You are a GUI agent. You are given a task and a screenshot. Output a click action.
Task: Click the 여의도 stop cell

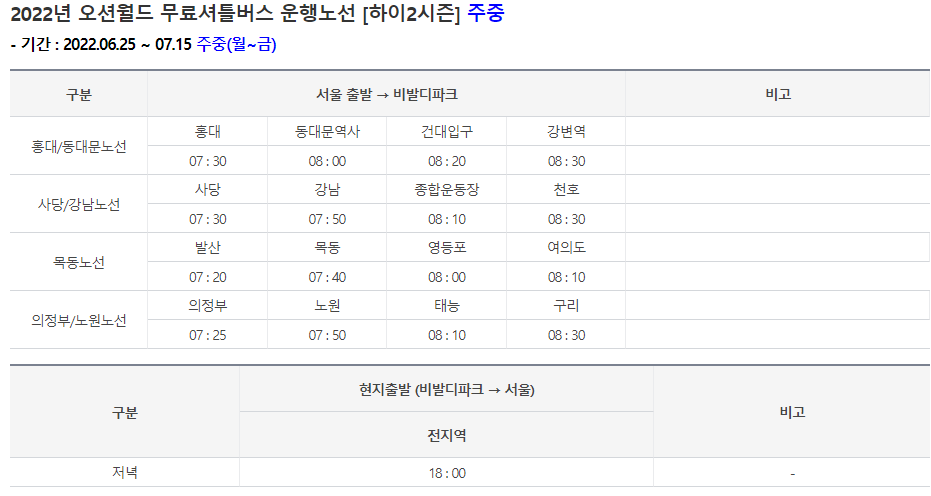pos(566,248)
